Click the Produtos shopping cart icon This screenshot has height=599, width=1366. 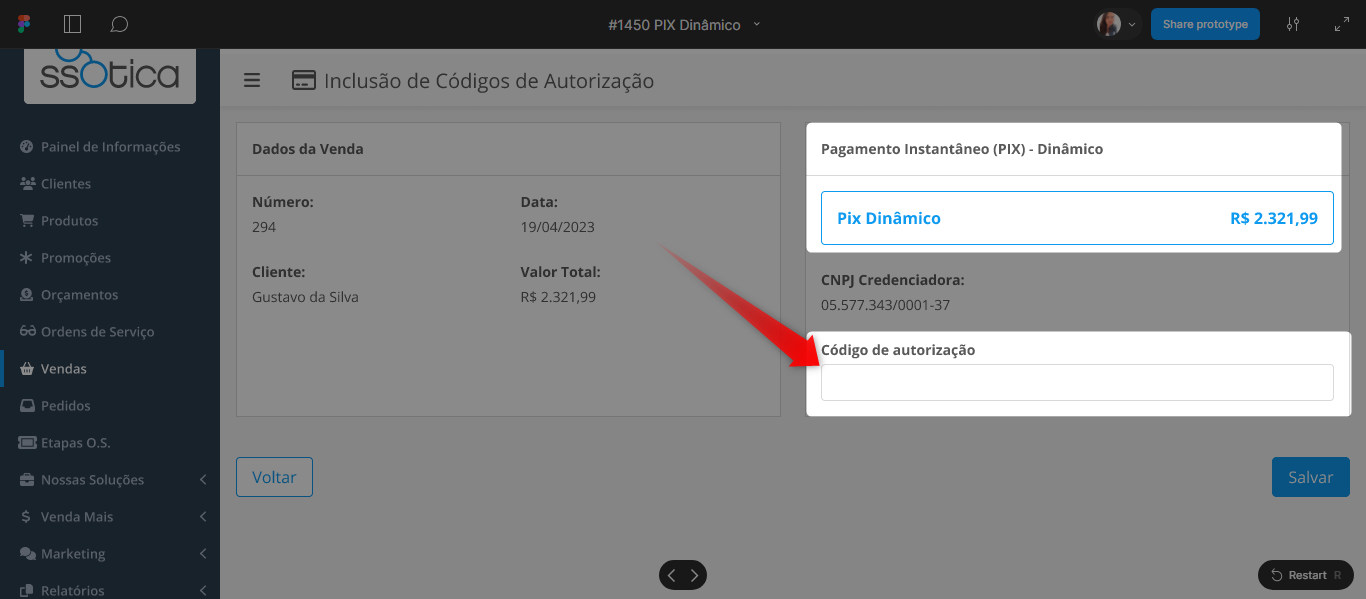click(27, 221)
